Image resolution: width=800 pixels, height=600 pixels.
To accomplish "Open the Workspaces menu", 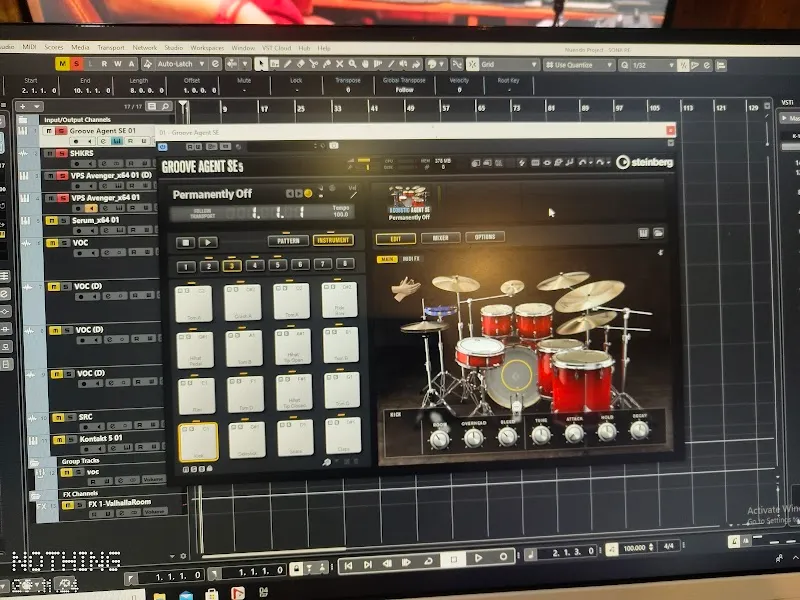I will (x=207, y=47).
